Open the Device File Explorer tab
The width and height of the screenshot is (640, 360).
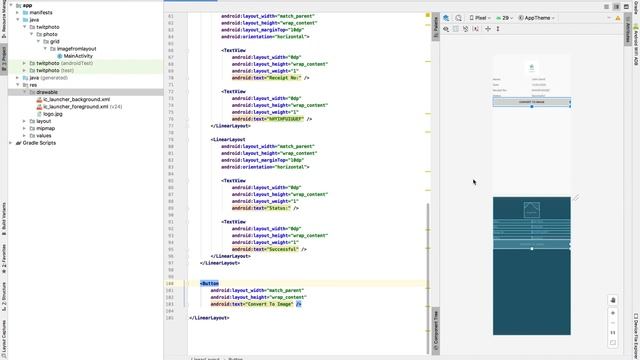click(636, 336)
